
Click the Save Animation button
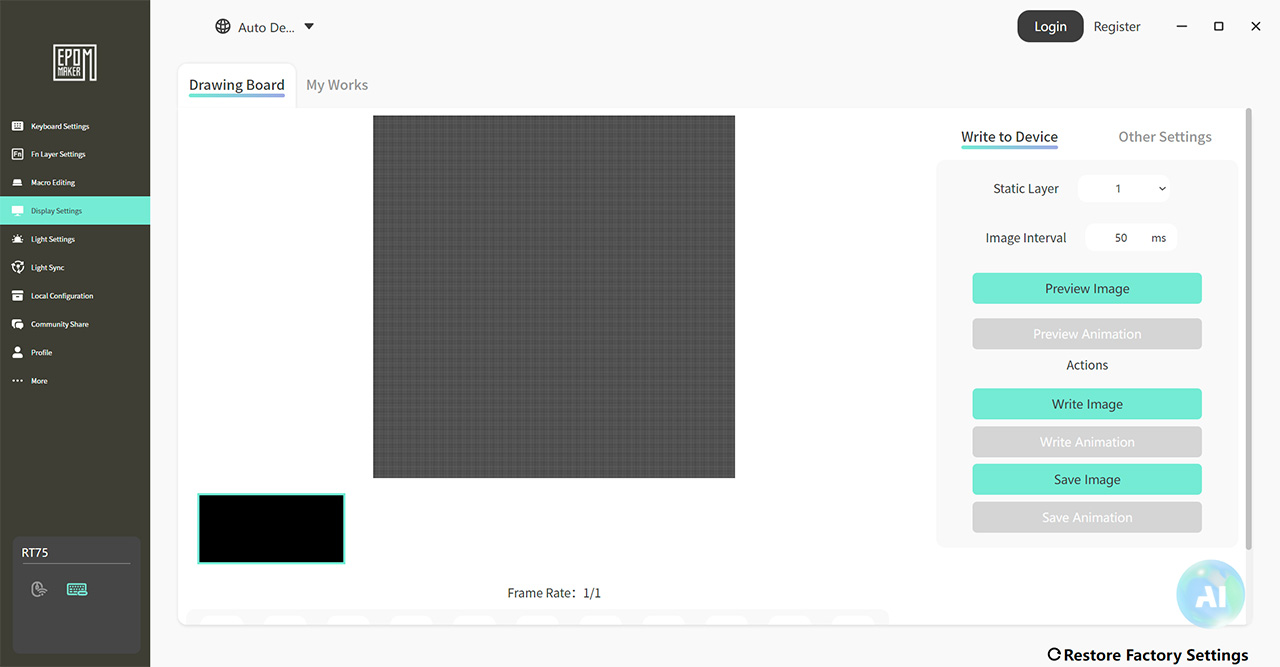1087,518
